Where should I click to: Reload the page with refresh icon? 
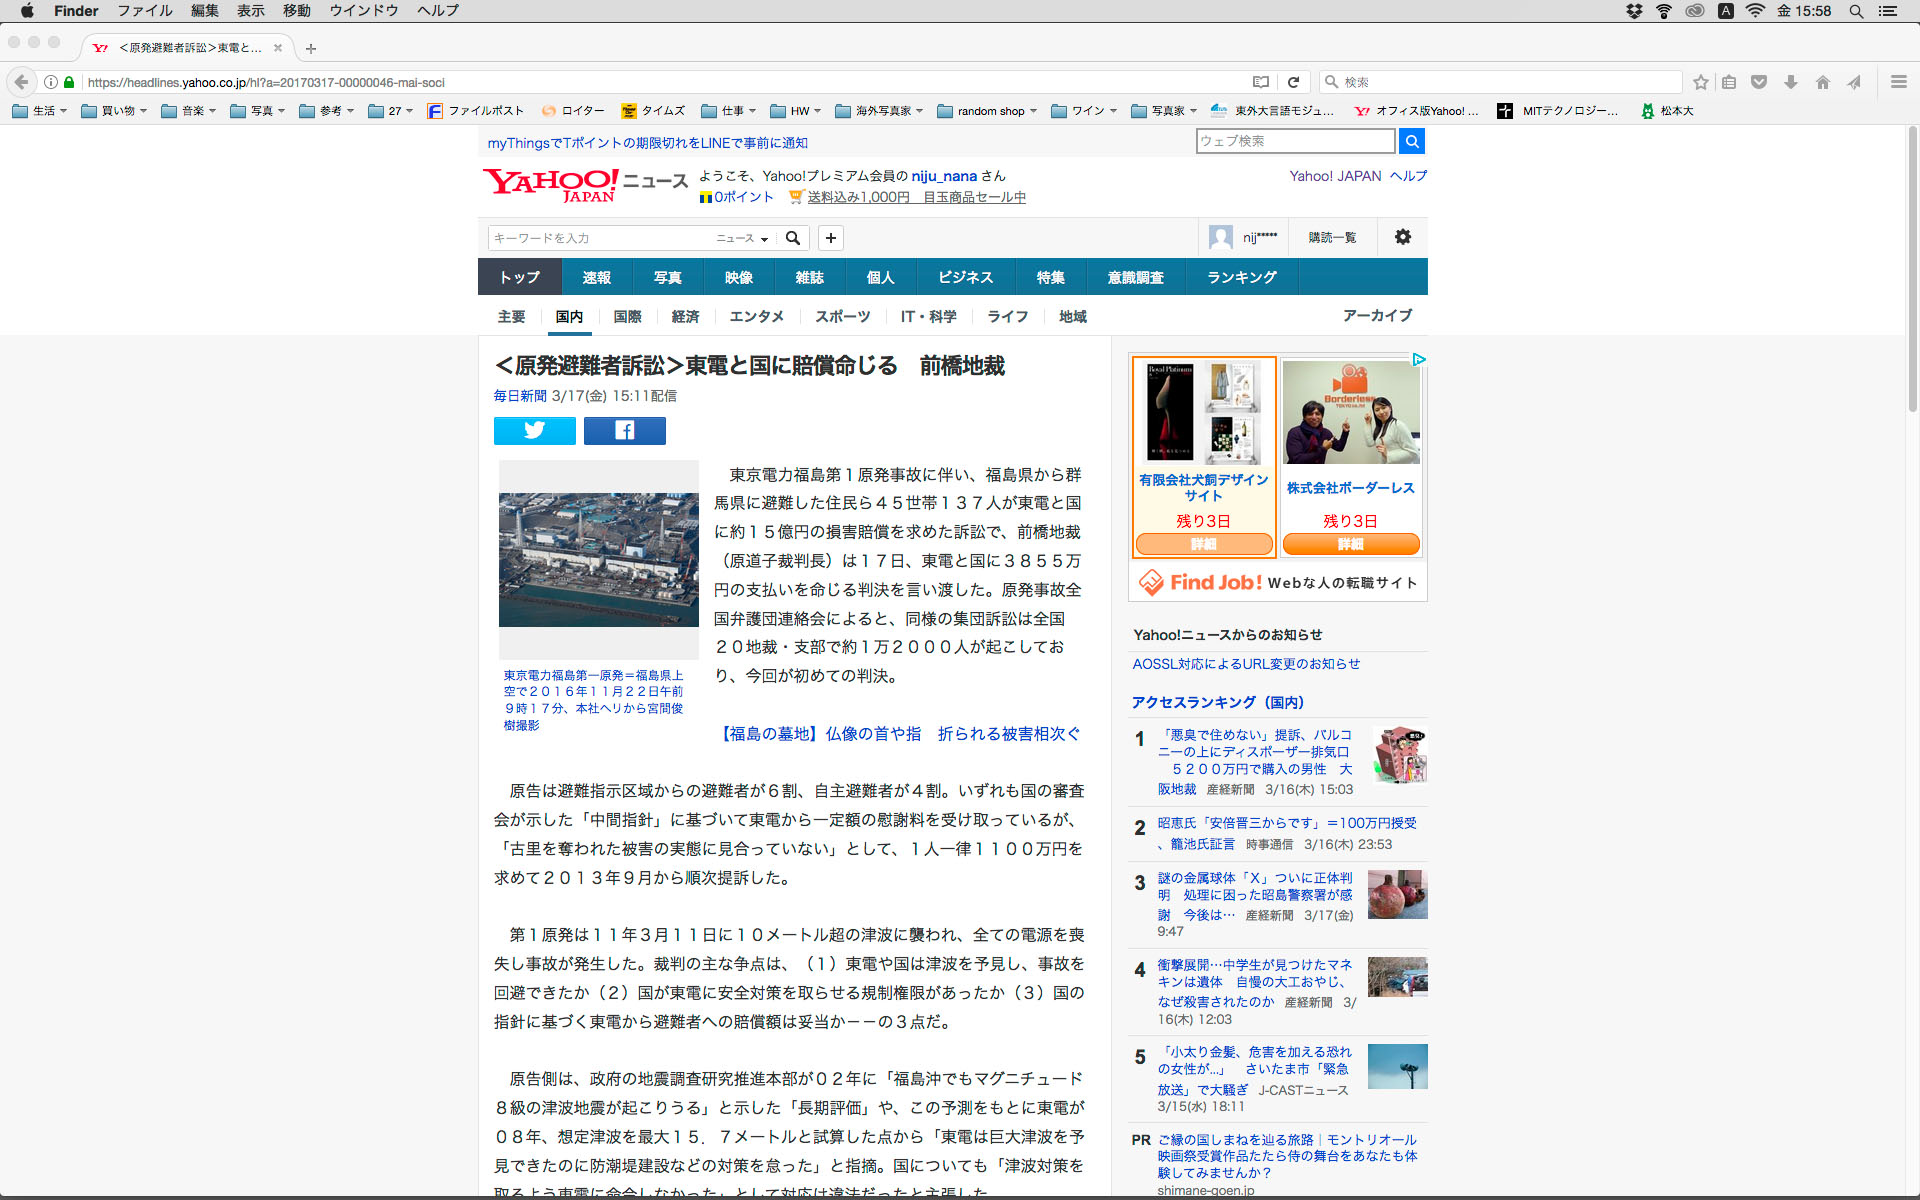click(x=1293, y=82)
